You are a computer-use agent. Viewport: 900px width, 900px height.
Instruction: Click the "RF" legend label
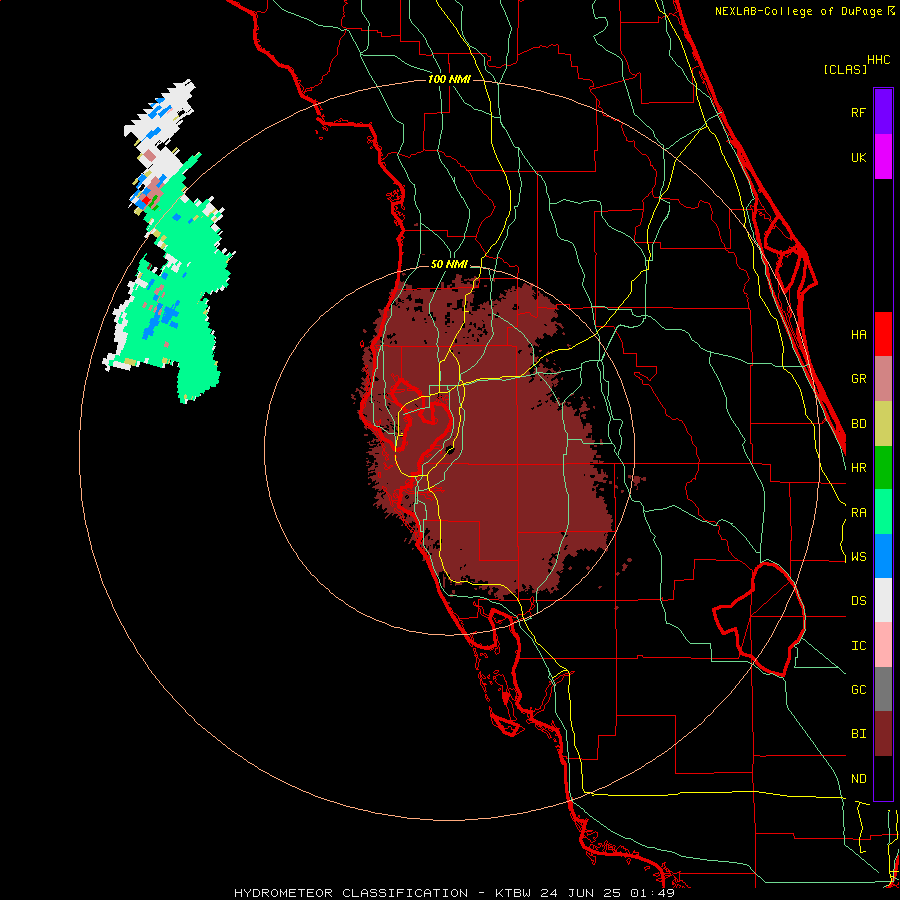[858, 112]
